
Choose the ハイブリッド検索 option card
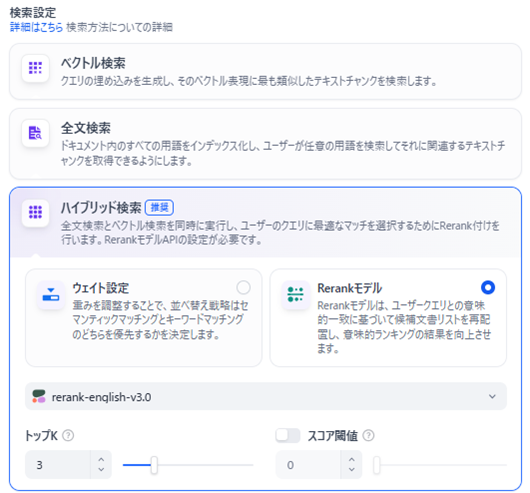coord(265,222)
